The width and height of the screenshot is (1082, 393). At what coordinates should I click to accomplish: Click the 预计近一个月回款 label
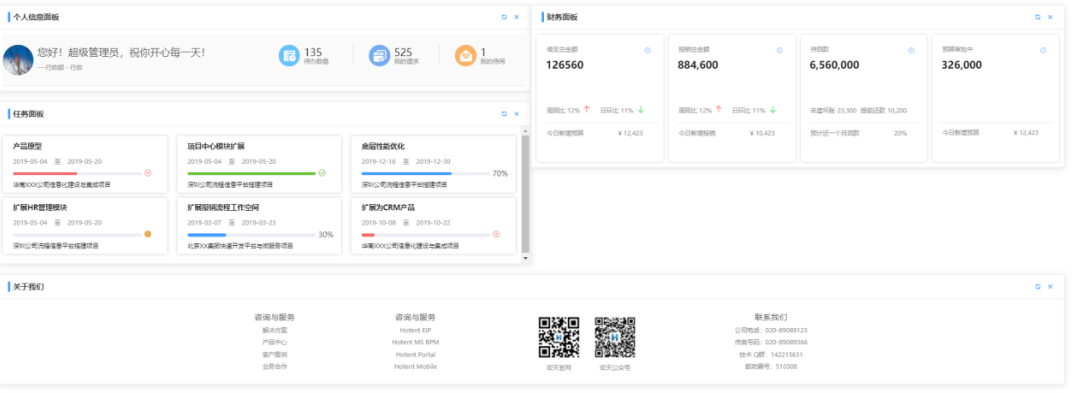coord(835,133)
